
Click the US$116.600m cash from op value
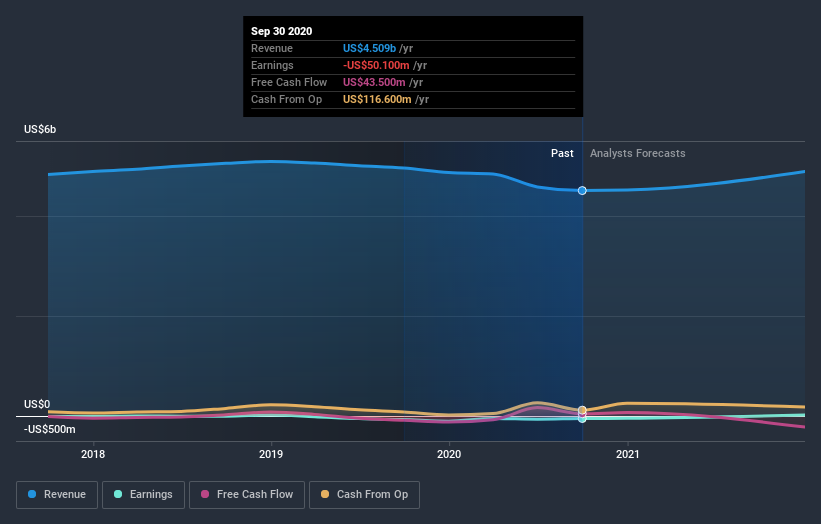coord(377,99)
